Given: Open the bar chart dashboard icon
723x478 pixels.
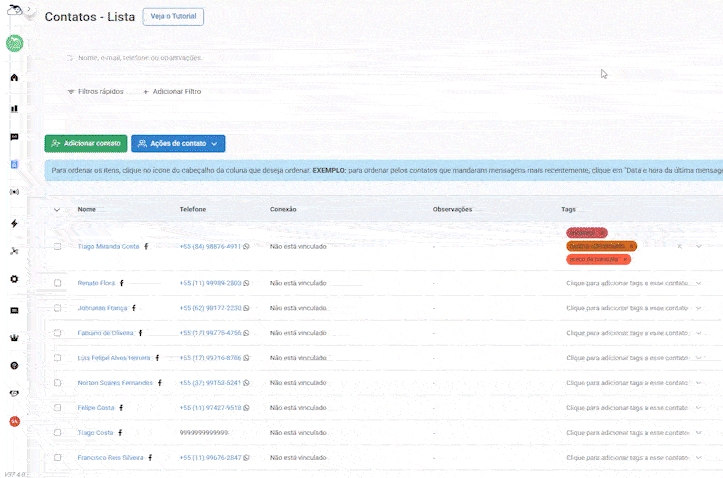Looking at the screenshot, I should [x=14, y=108].
